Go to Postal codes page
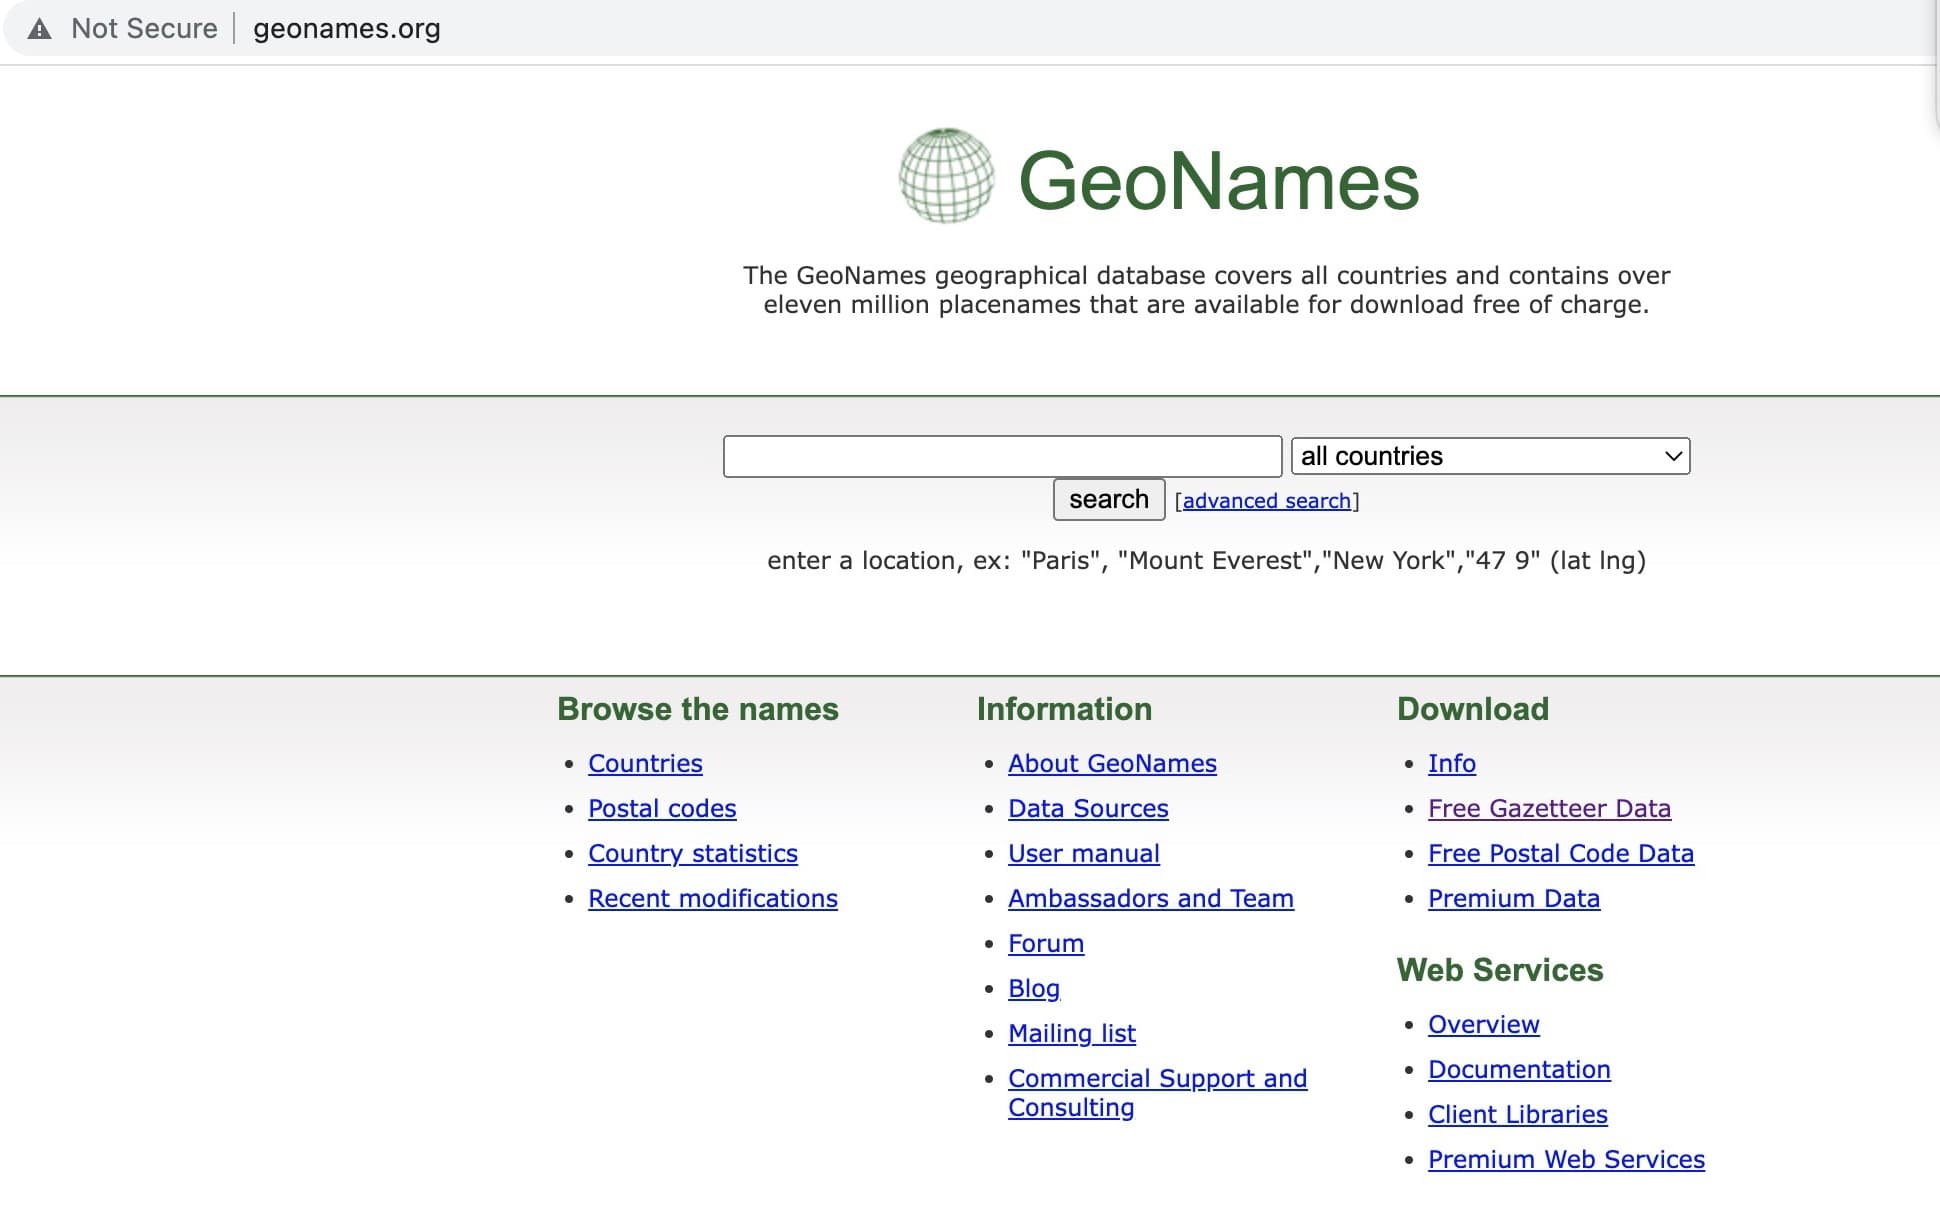 point(662,808)
